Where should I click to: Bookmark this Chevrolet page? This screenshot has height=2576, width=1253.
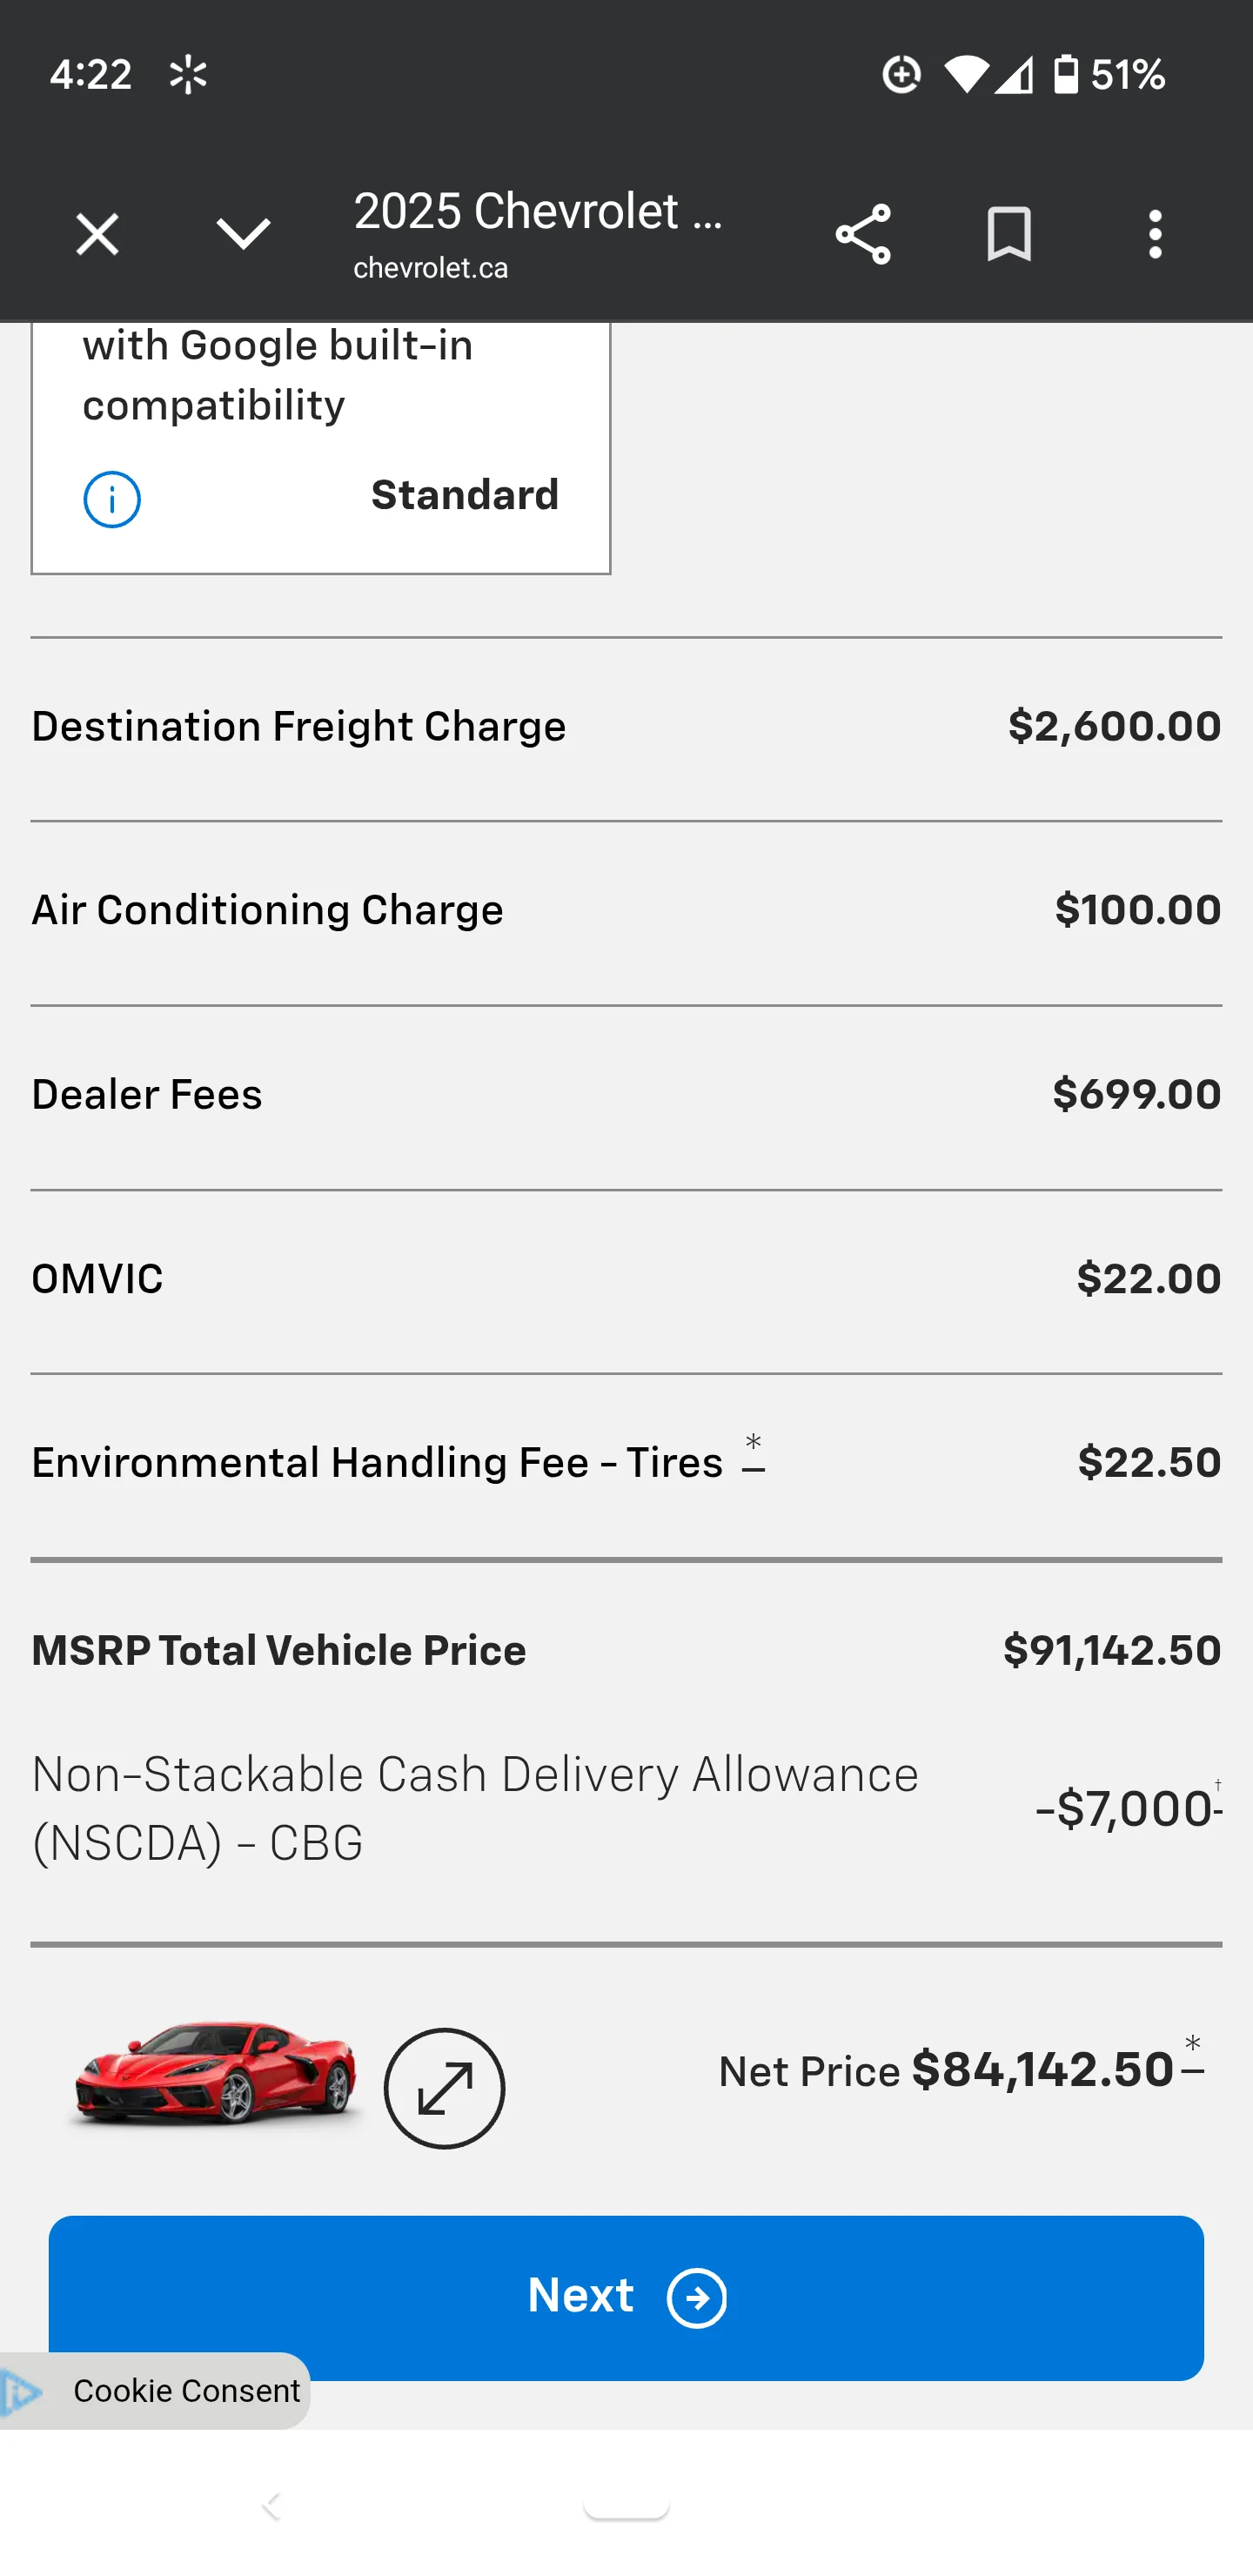[1008, 235]
